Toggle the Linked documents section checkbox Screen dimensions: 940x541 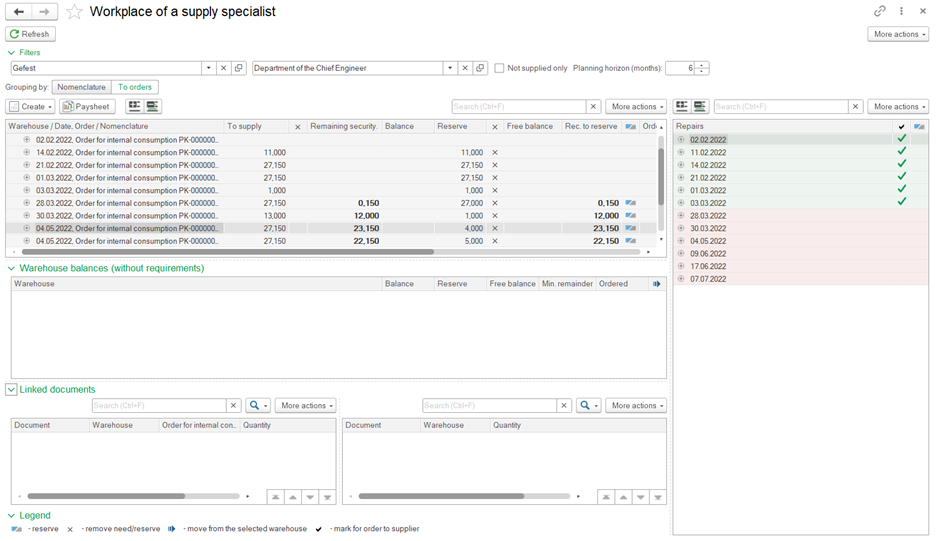pyautogui.click(x=12, y=390)
